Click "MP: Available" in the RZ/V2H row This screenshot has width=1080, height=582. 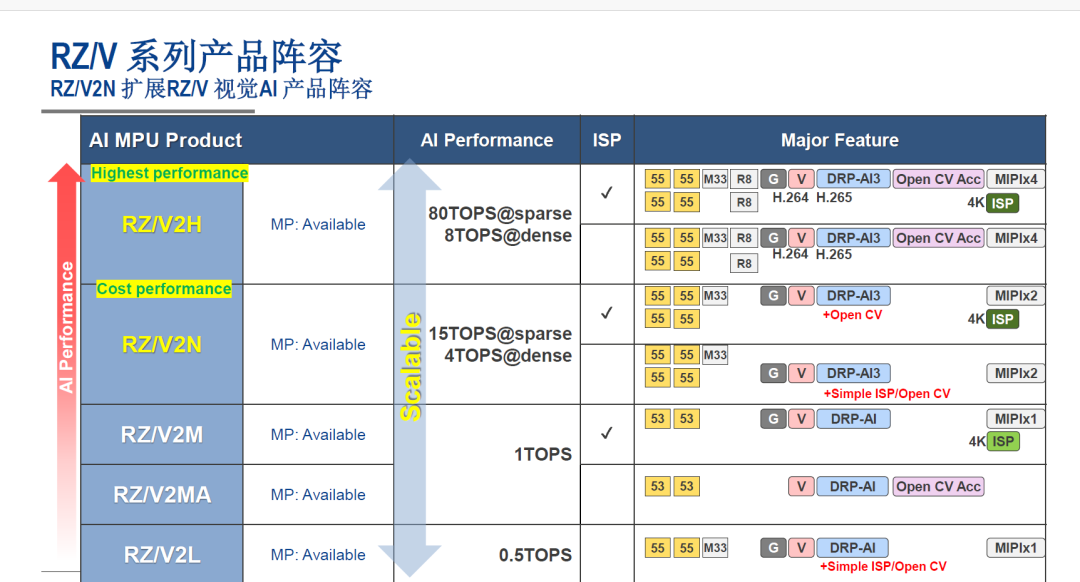[318, 225]
